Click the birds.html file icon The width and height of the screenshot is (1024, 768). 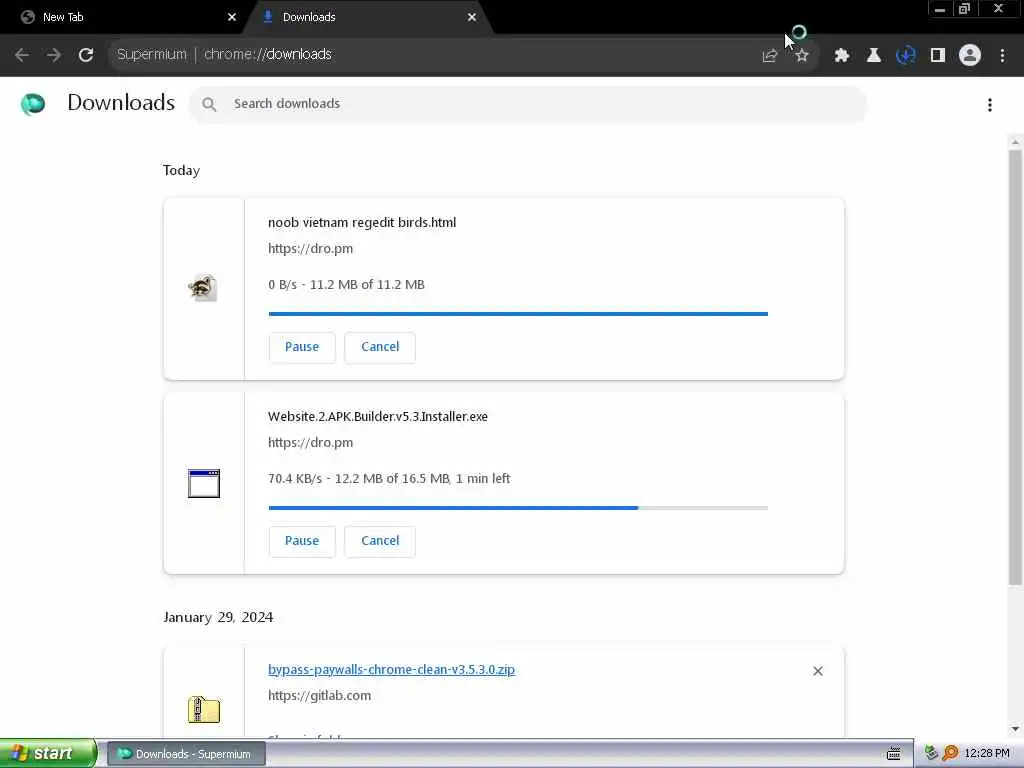pyautogui.click(x=203, y=287)
